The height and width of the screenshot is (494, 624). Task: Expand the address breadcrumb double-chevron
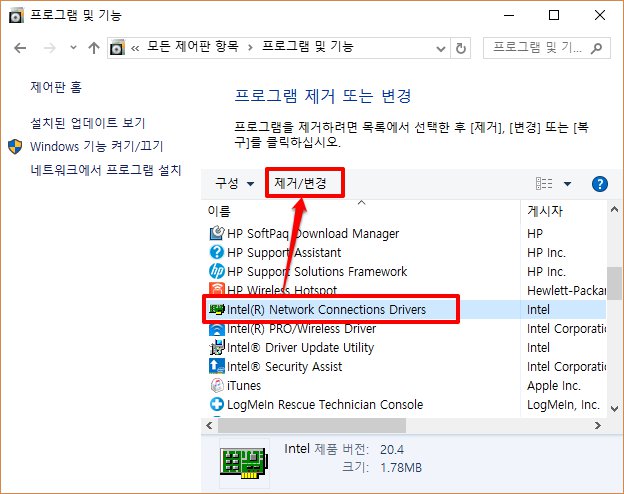pos(135,49)
